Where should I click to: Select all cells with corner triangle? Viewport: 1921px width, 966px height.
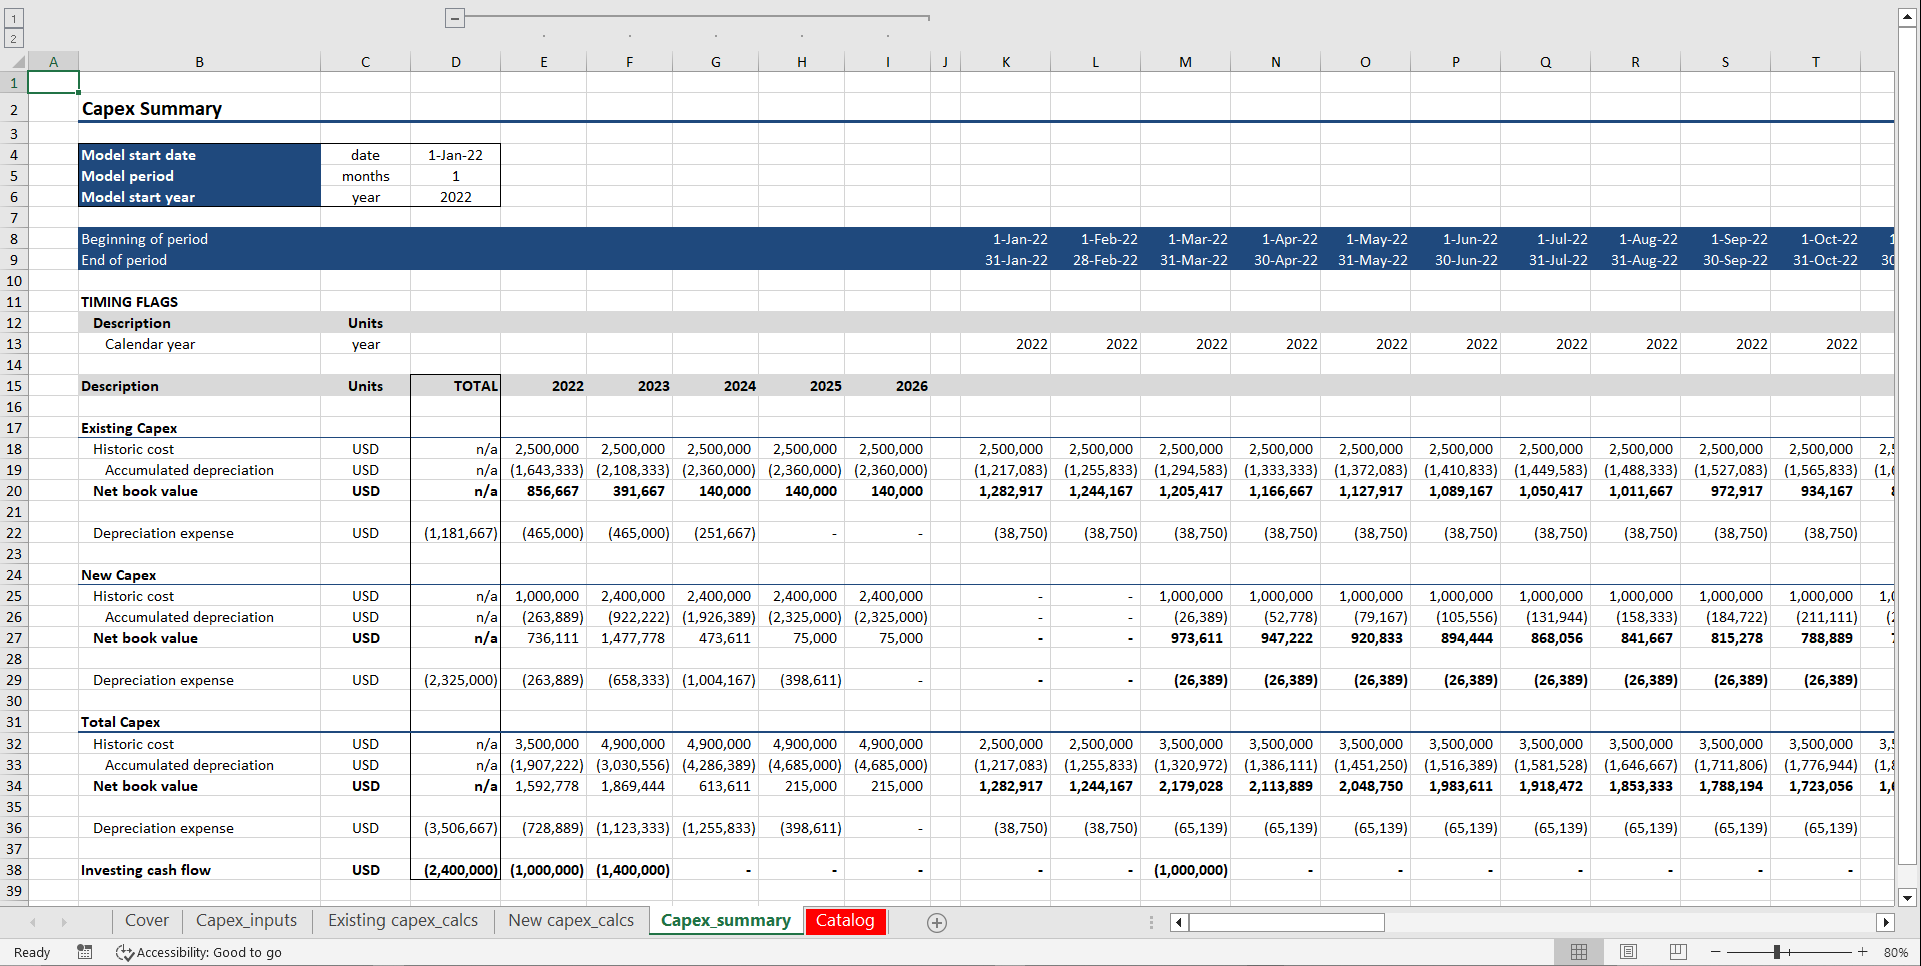(15, 61)
